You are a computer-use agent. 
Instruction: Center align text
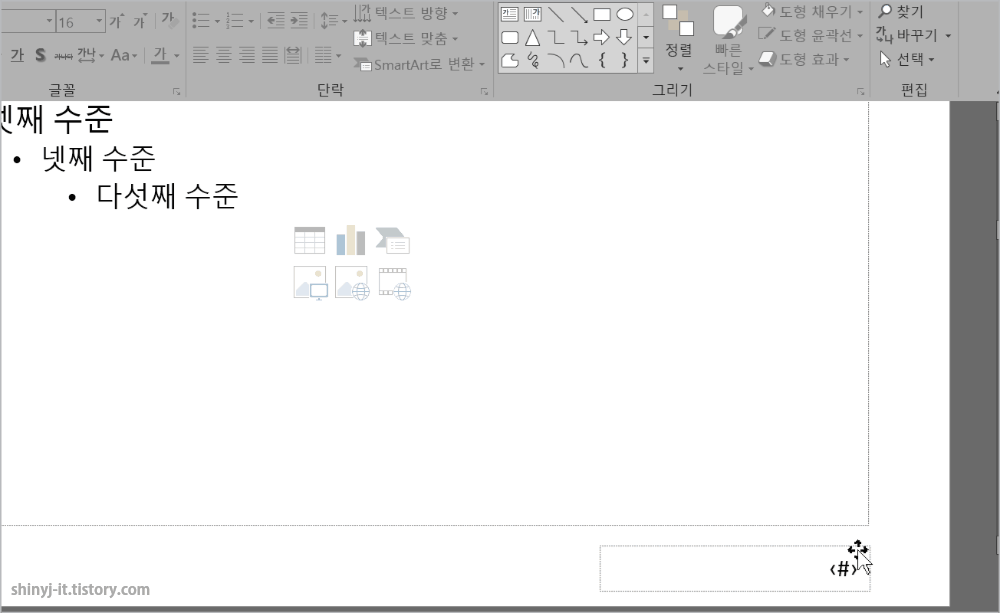[223, 56]
